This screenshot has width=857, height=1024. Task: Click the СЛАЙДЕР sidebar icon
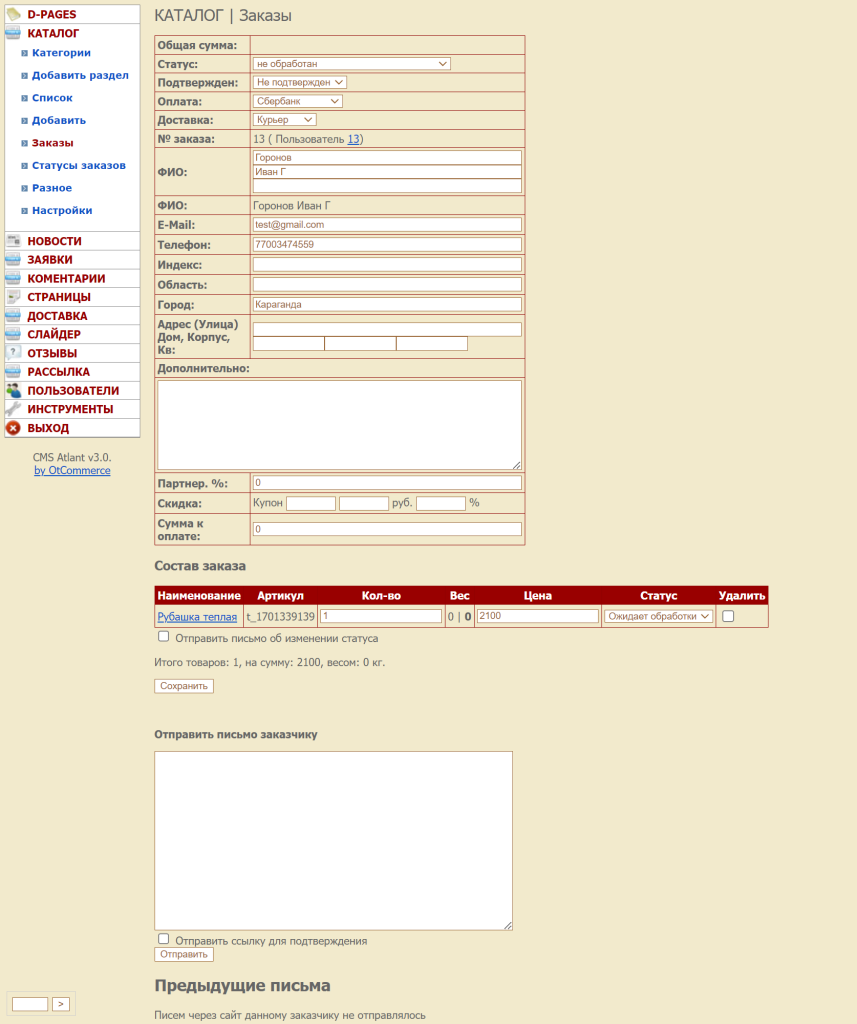point(13,334)
